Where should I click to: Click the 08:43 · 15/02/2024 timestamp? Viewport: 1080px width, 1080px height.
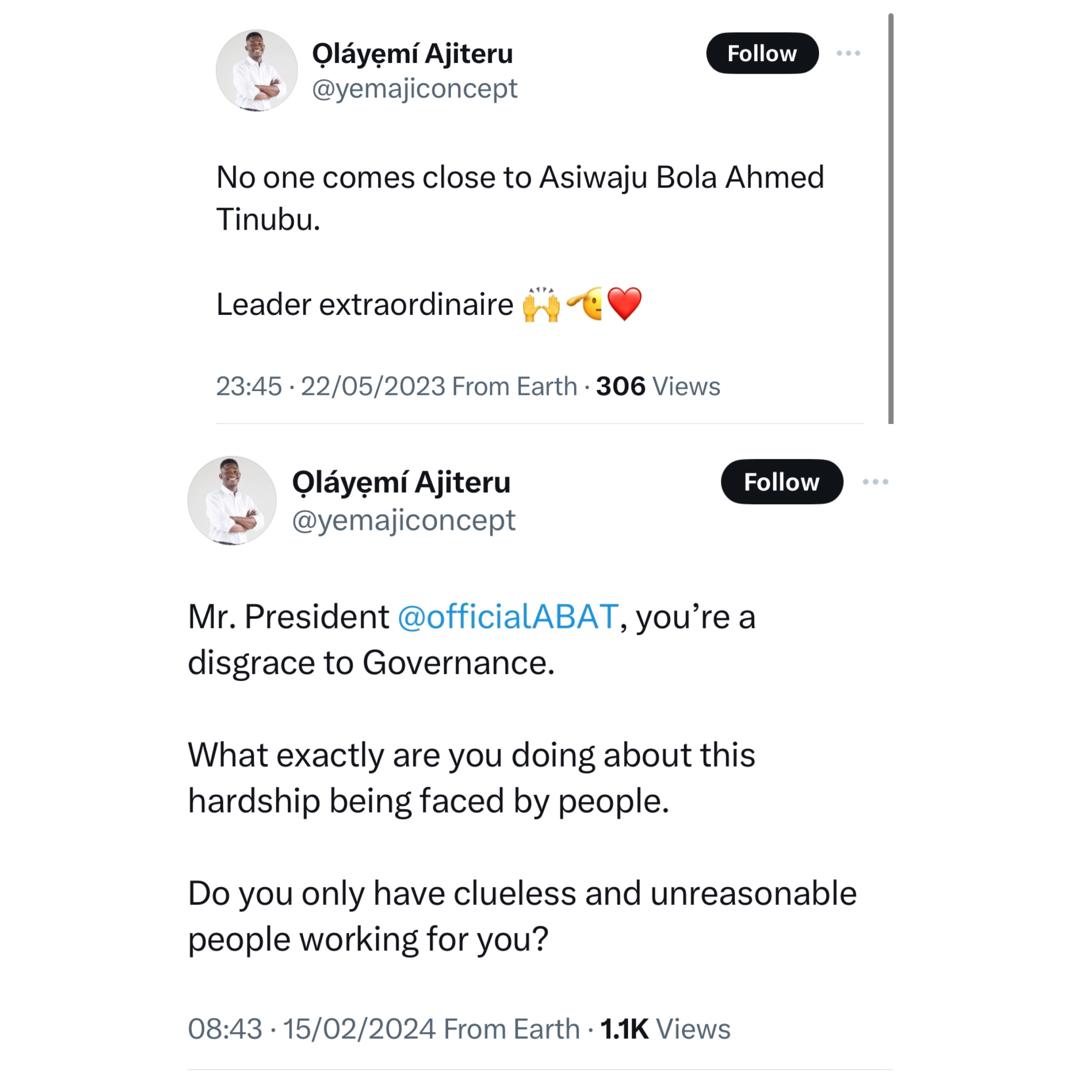(311, 1028)
